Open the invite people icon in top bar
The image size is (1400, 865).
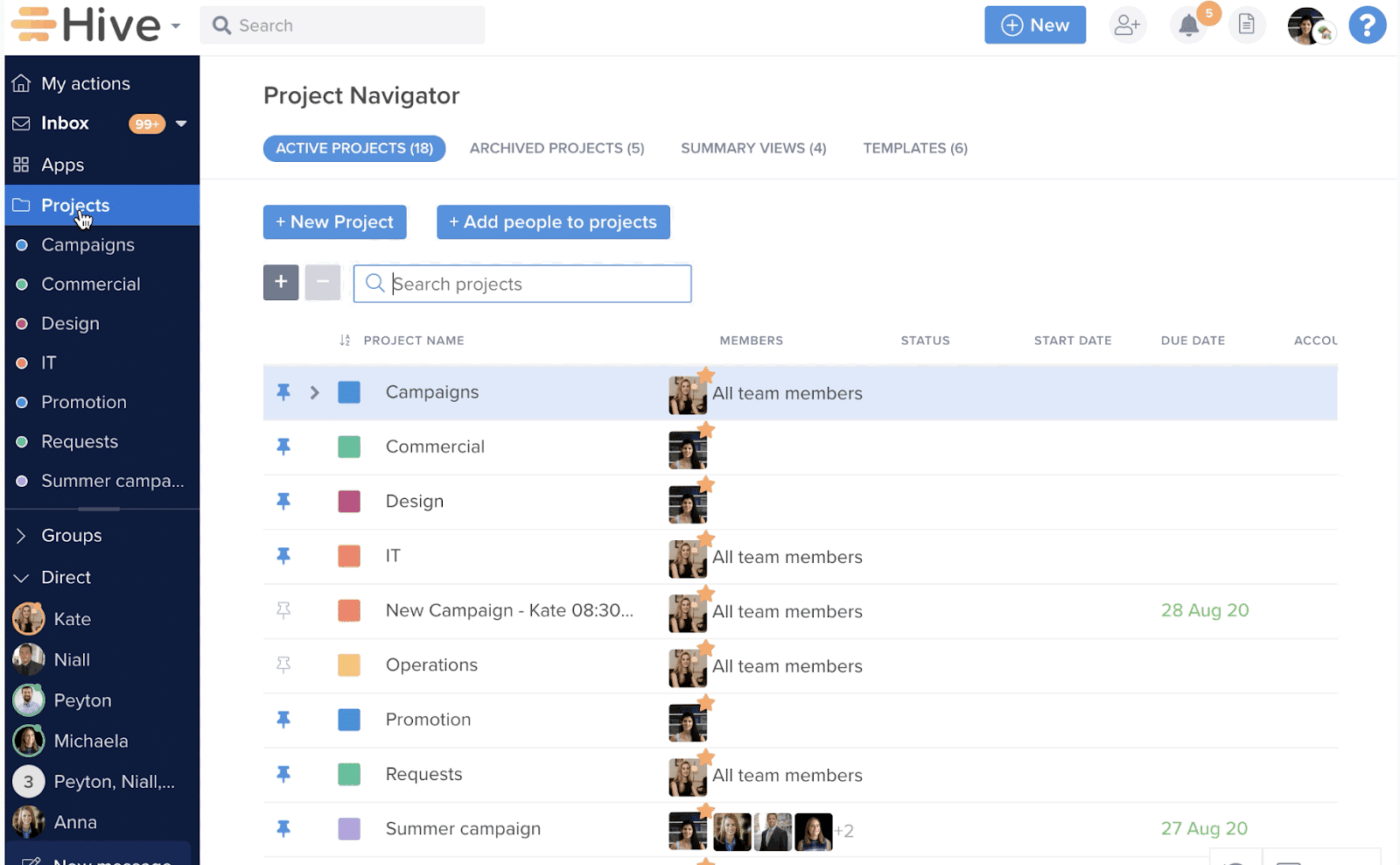pos(1127,25)
